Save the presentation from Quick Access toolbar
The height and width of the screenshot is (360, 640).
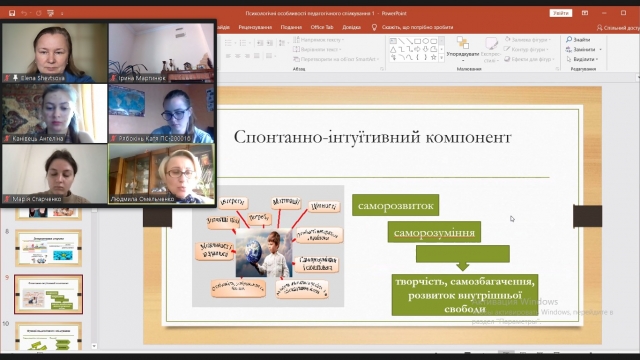point(12,13)
